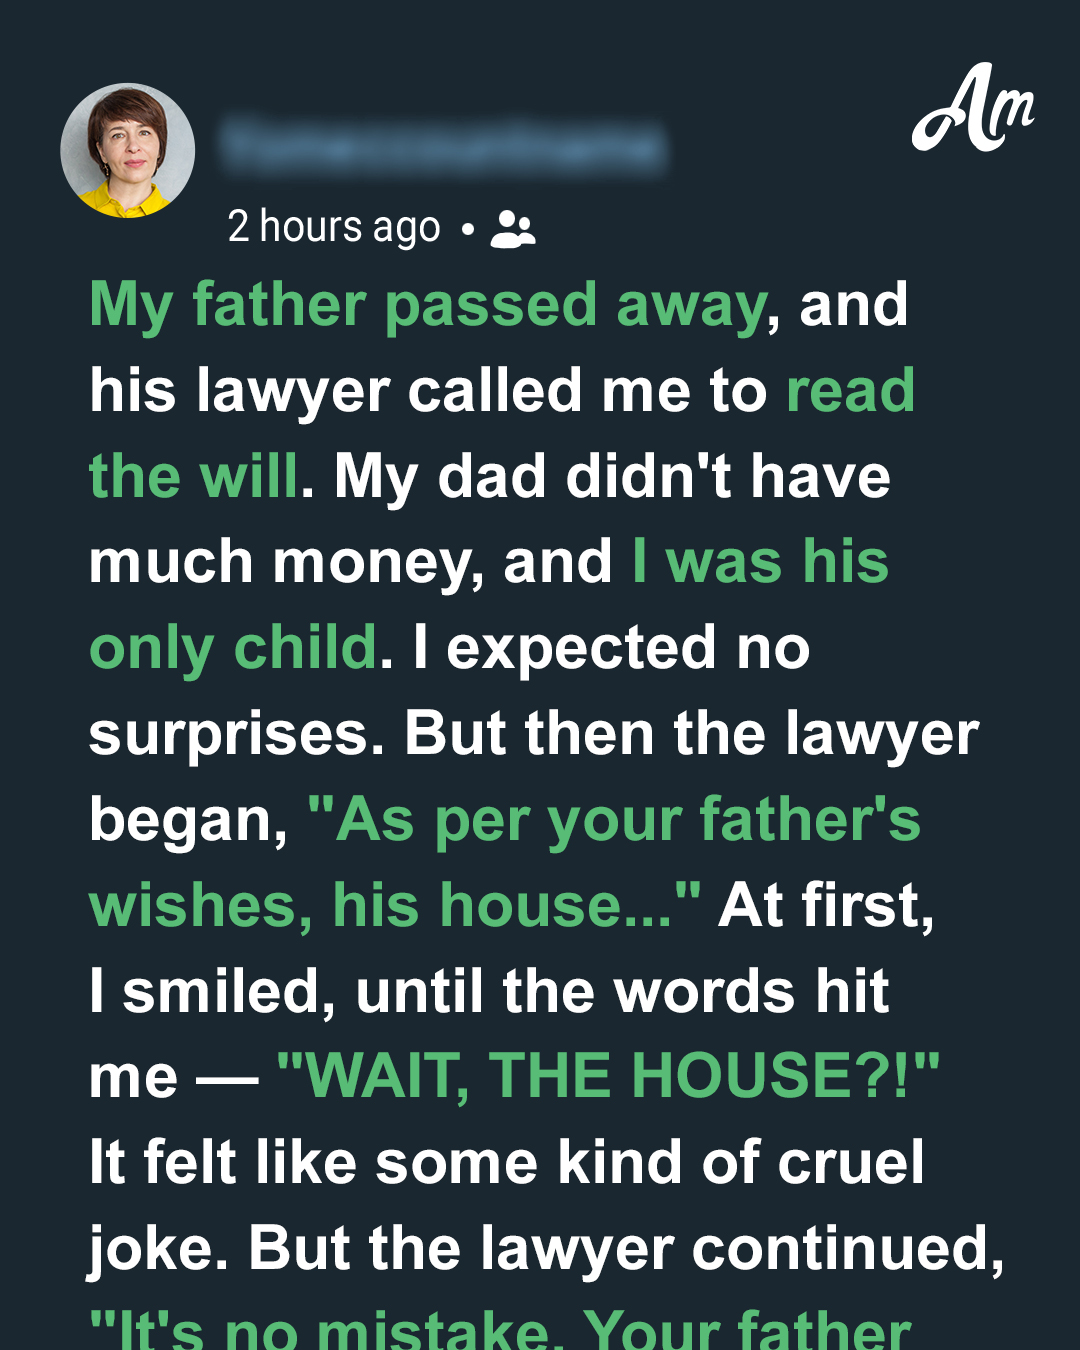Click the green quote "As per your father's"
Viewport: 1080px width, 1350px height.
(614, 821)
